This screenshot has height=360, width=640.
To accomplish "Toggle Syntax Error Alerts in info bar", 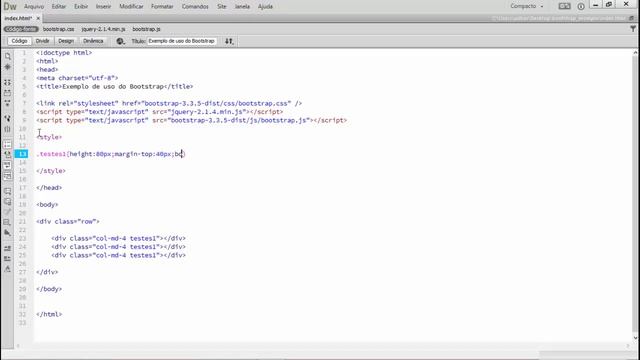I will [x=8, y=176].
